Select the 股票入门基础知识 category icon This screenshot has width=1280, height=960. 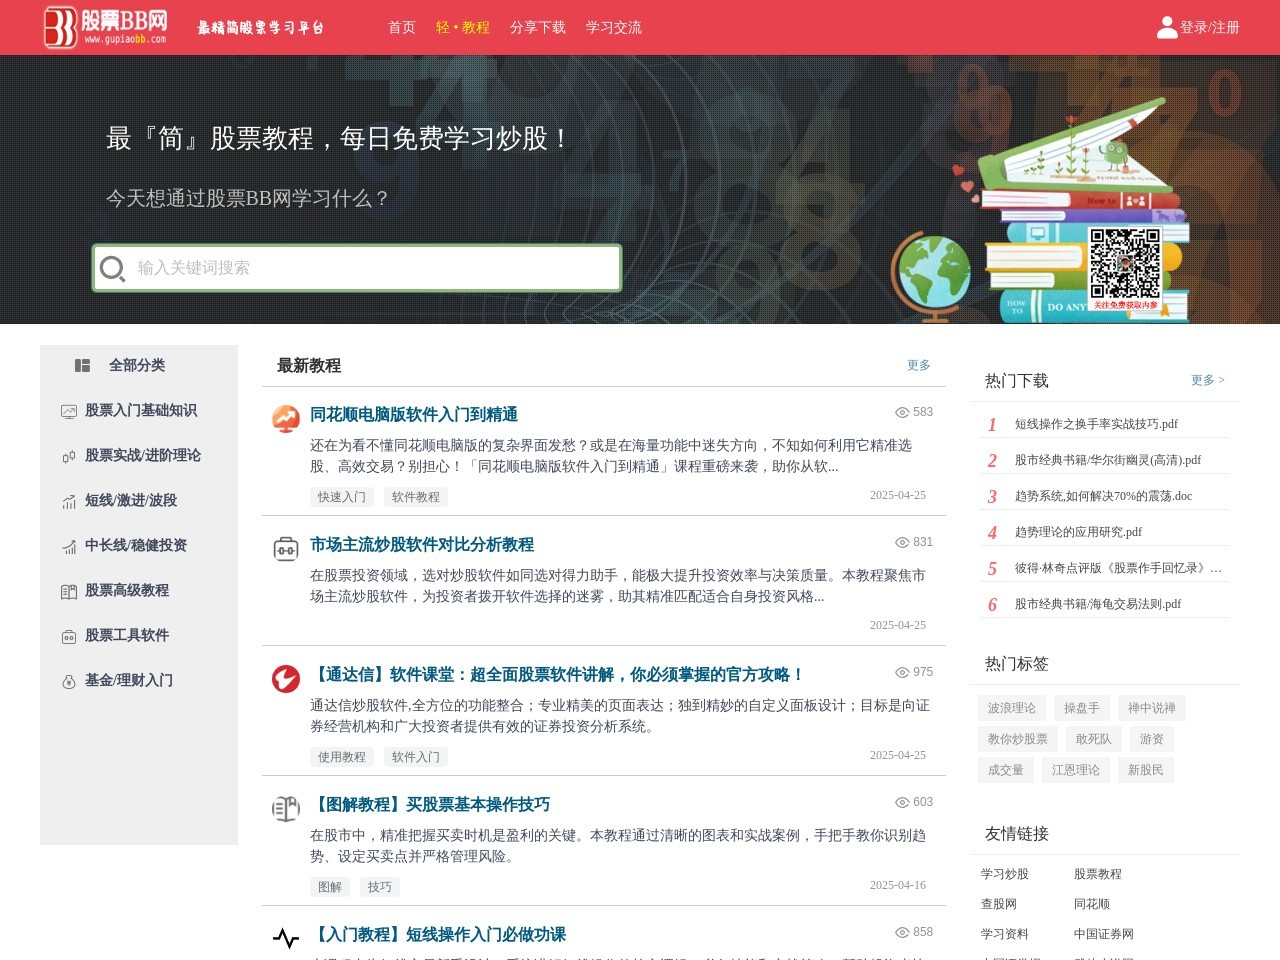68,410
